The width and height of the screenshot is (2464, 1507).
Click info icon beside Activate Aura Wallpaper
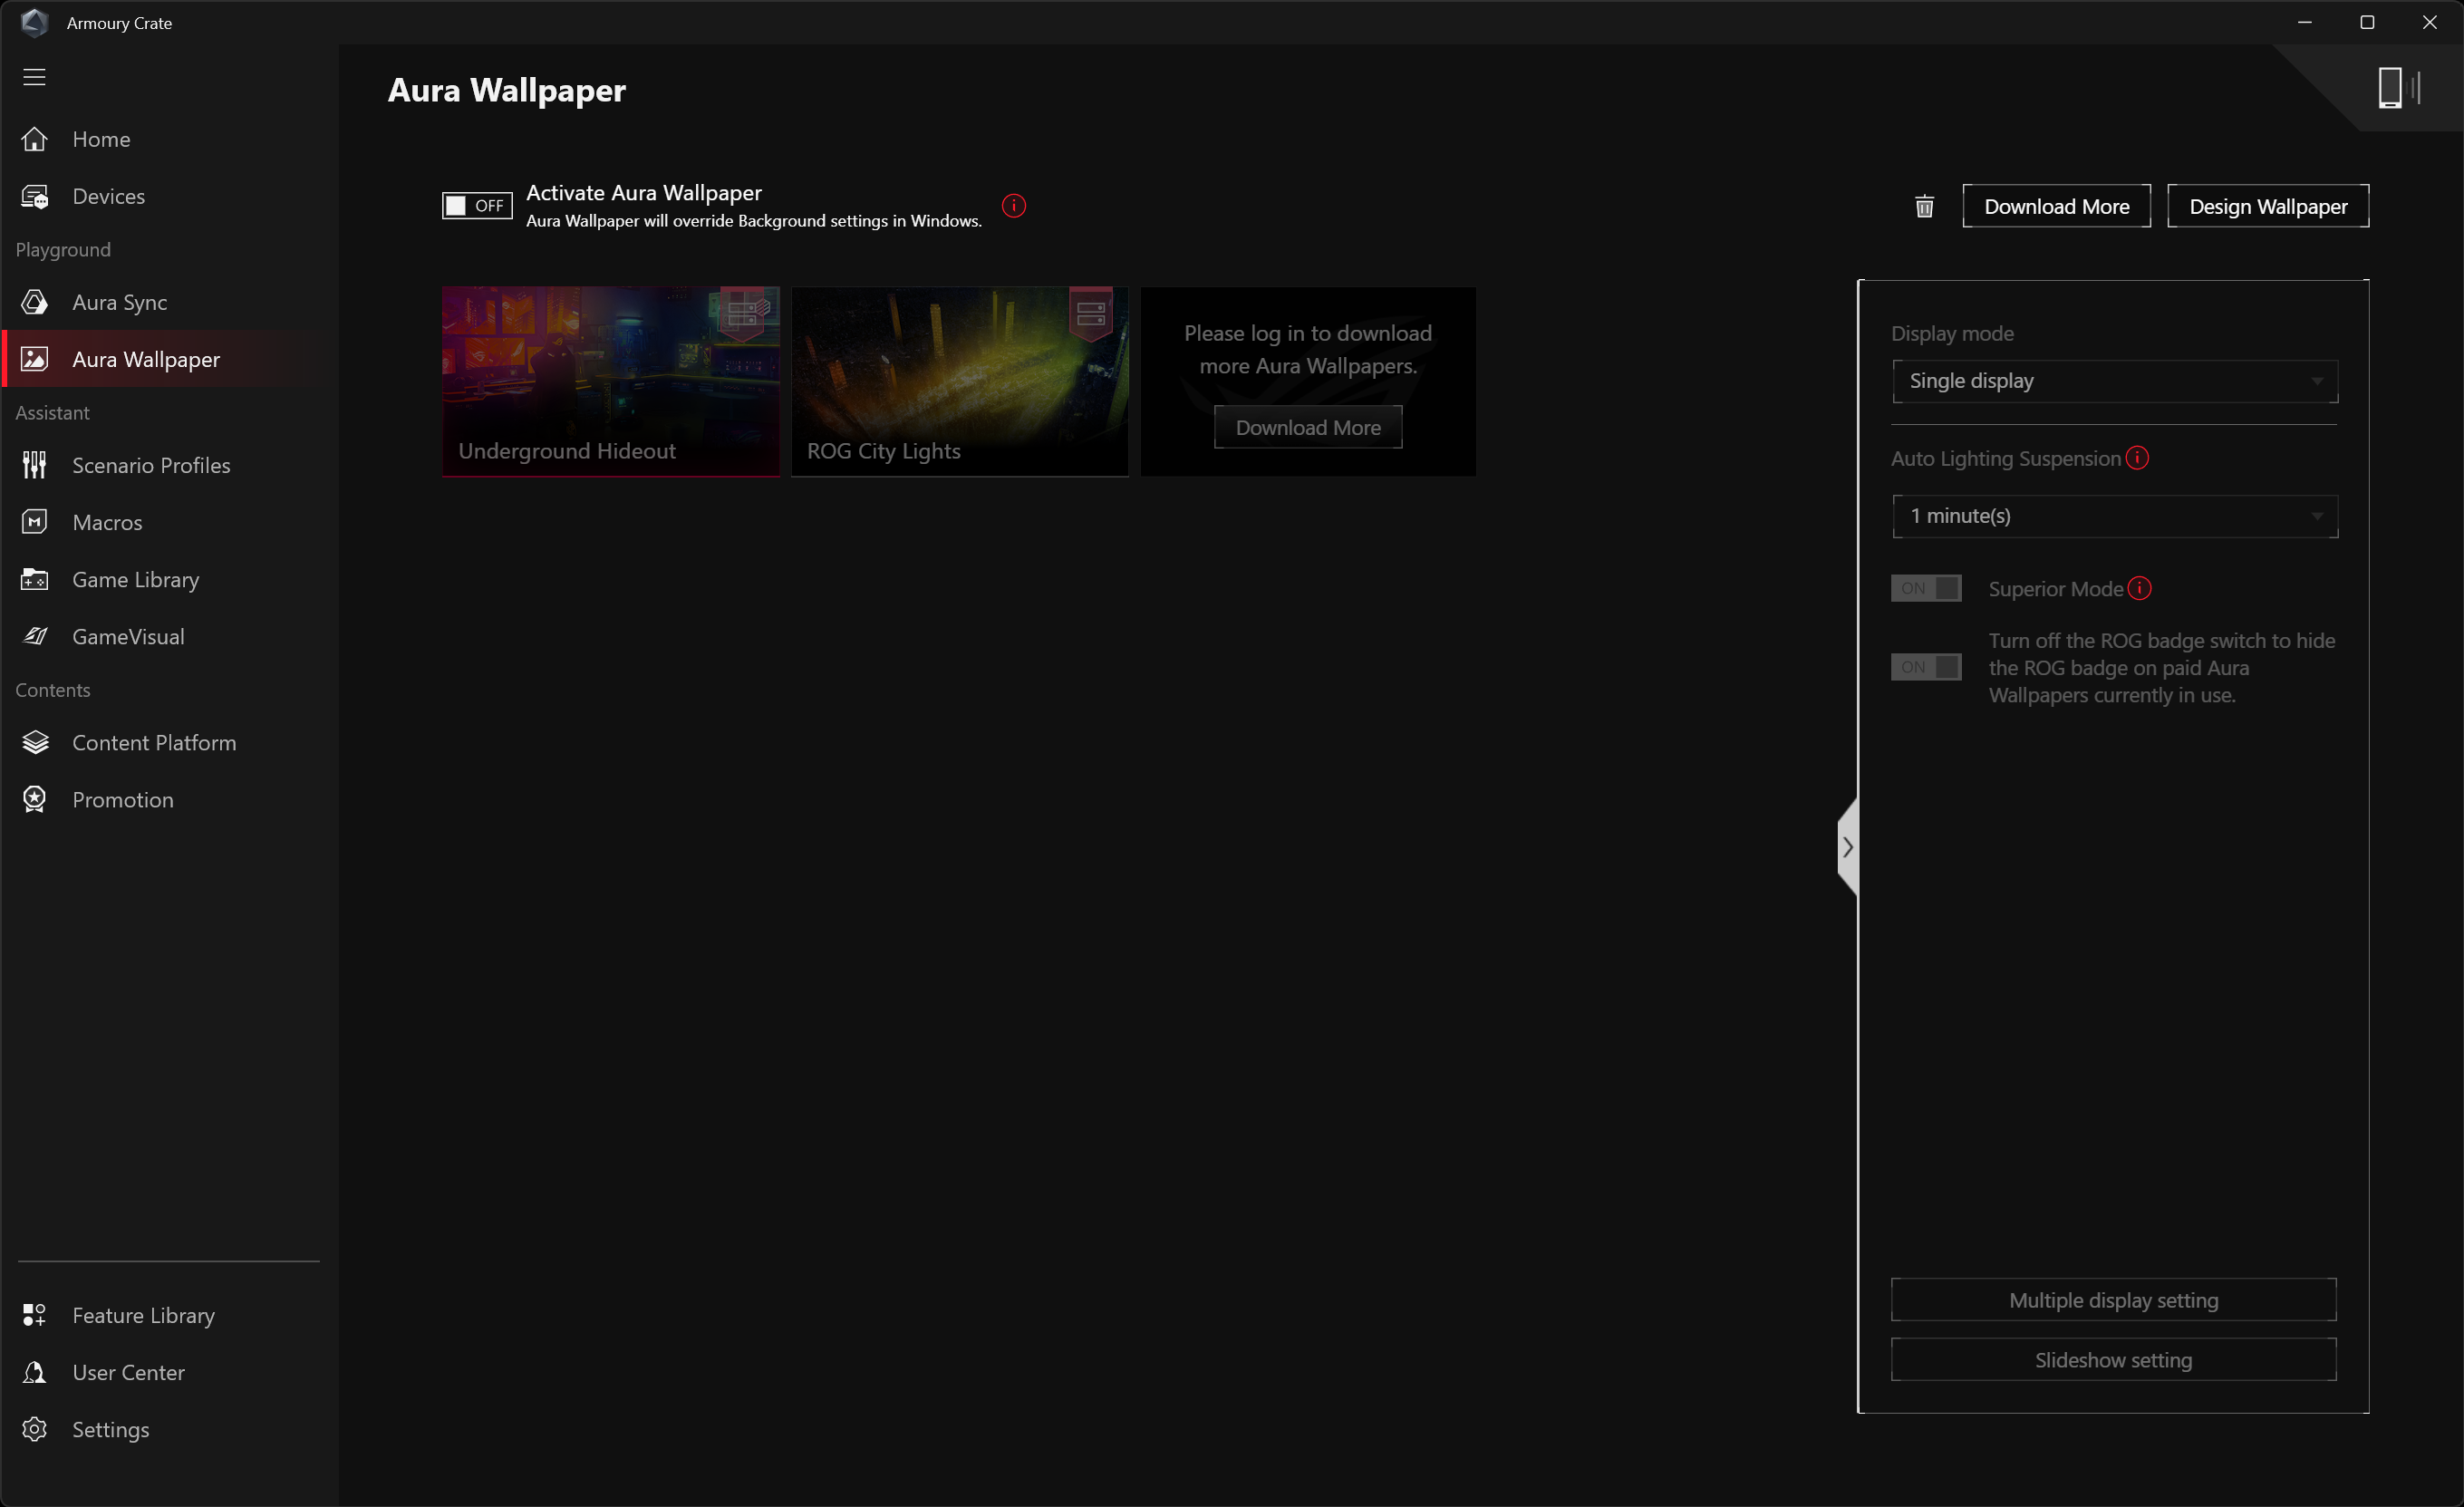(x=1013, y=206)
